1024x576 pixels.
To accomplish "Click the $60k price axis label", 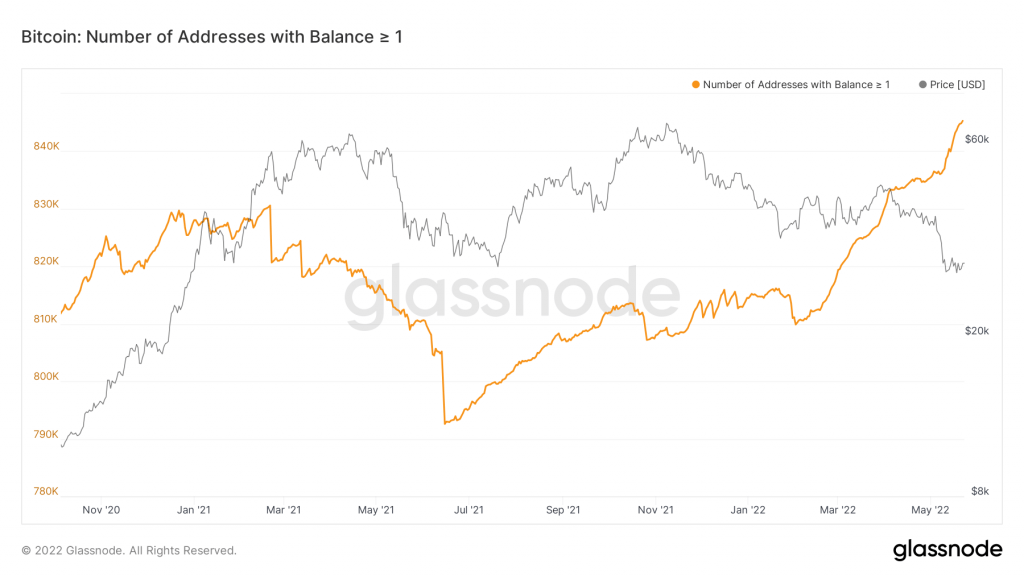I will point(975,139).
